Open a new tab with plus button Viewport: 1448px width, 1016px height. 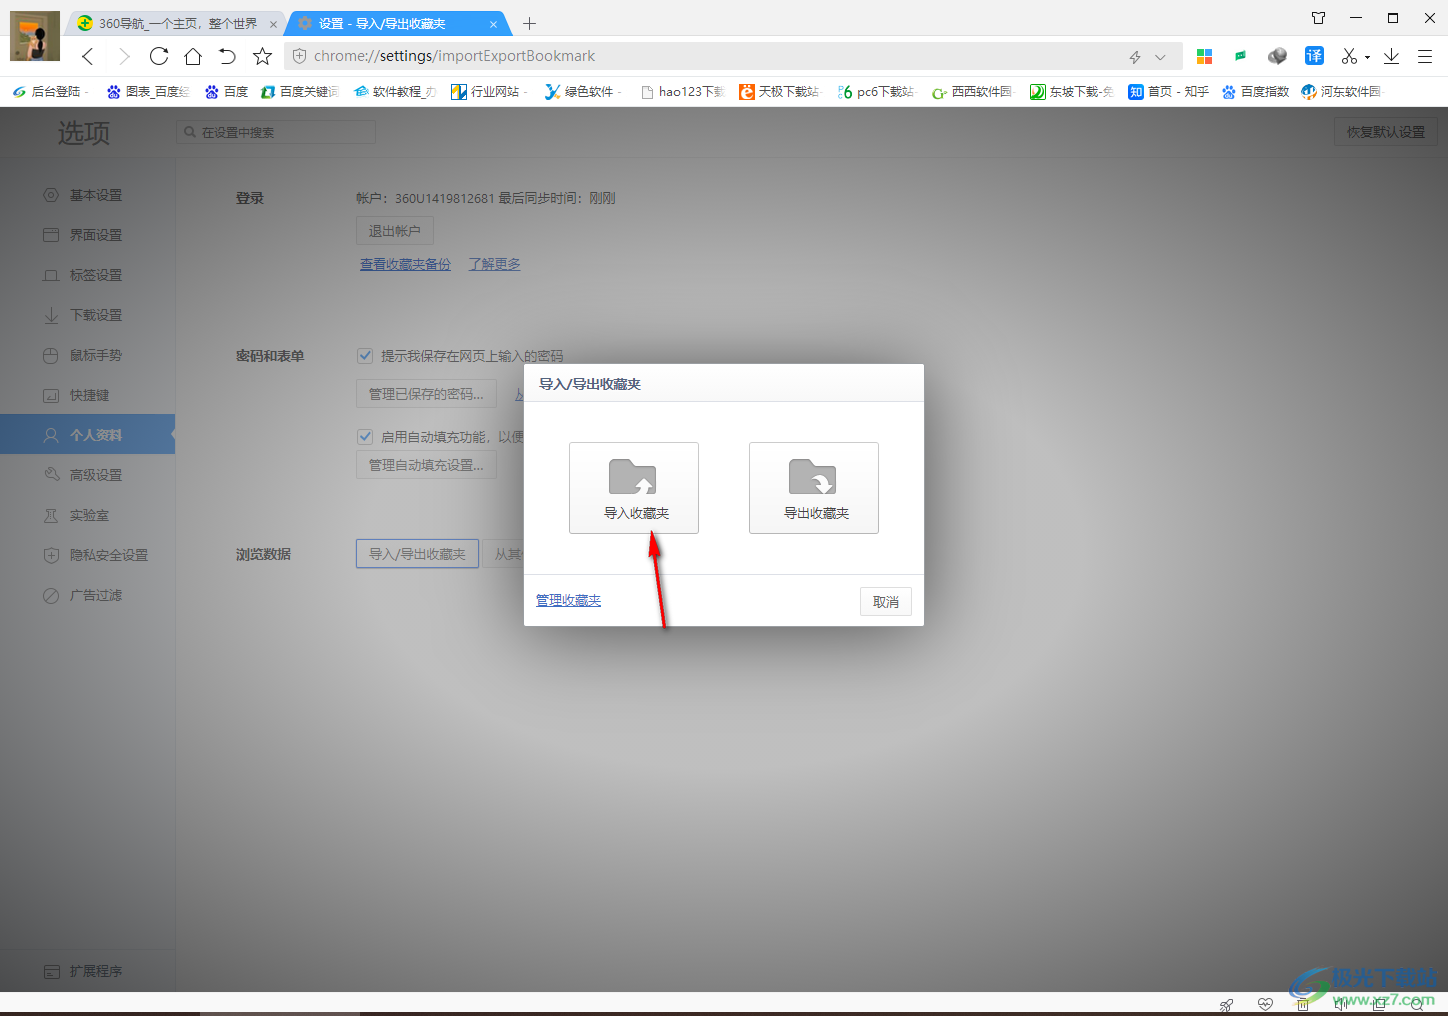point(529,23)
